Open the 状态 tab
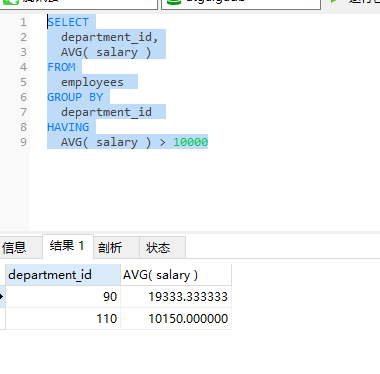 [x=162, y=247]
